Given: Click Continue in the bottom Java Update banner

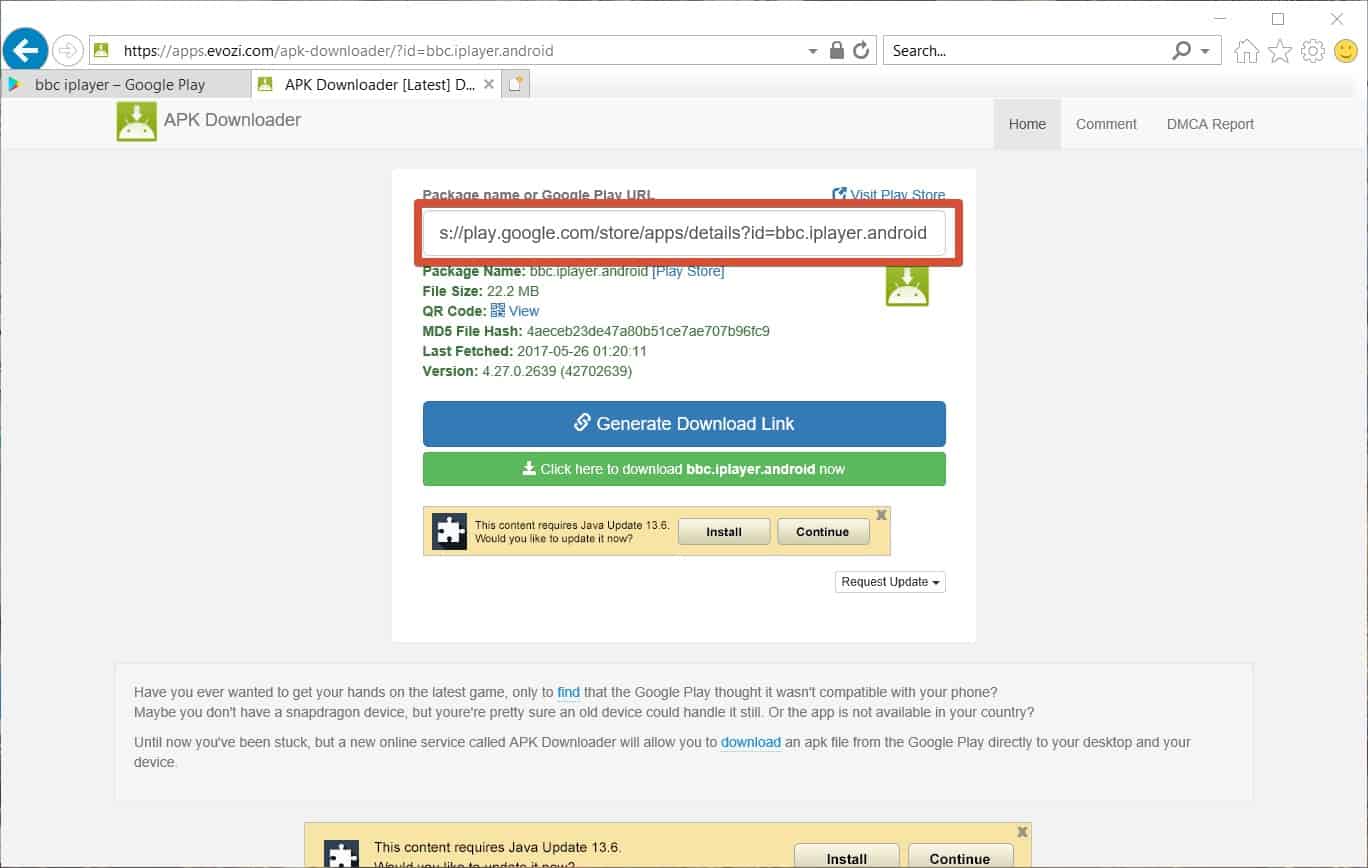Looking at the screenshot, I should coord(960,857).
